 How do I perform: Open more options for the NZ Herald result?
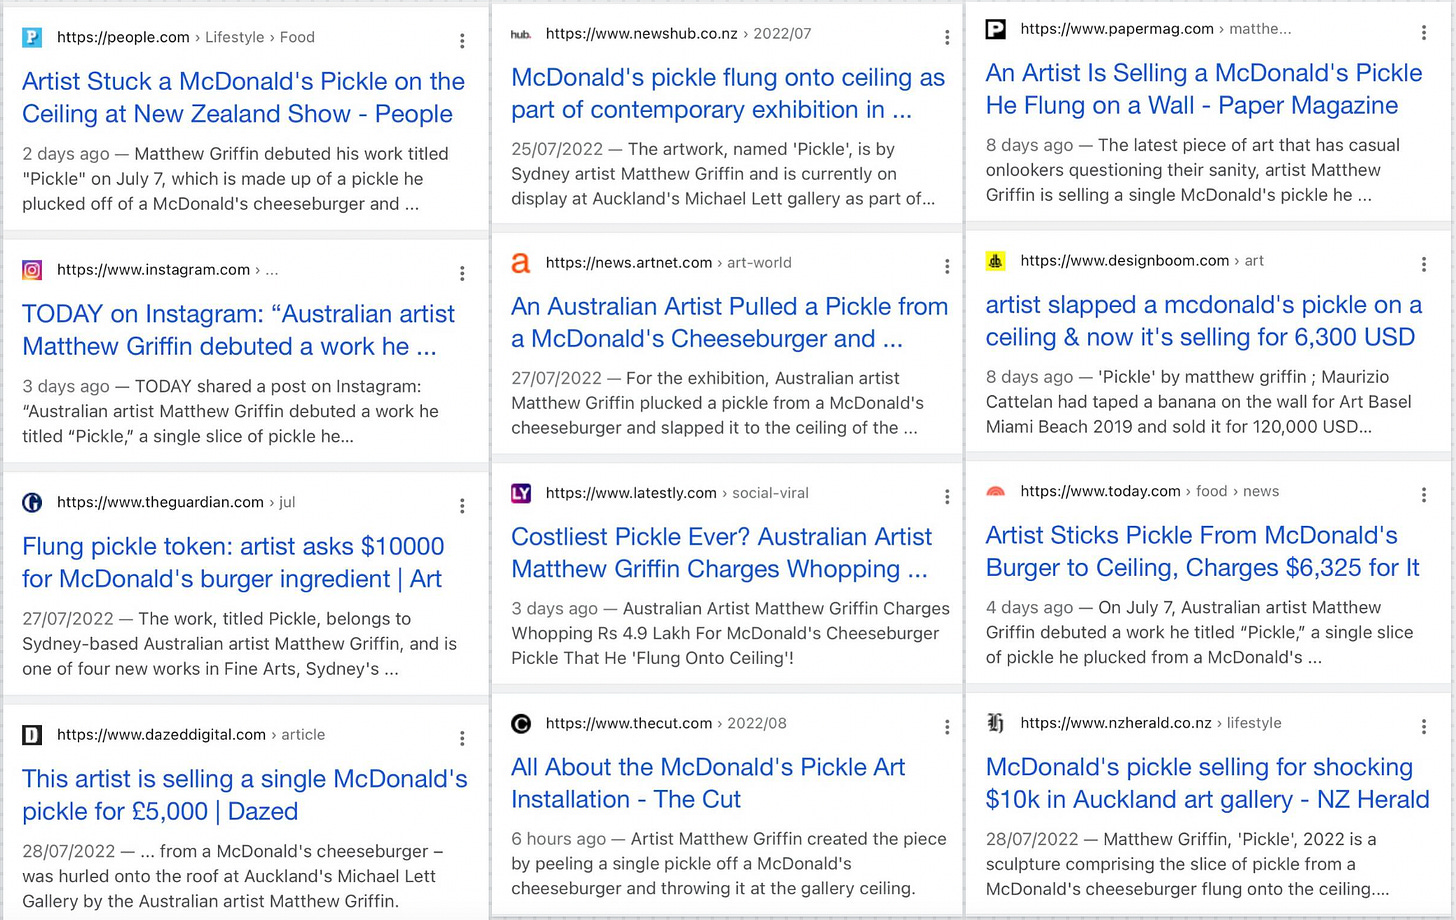coord(1424,726)
